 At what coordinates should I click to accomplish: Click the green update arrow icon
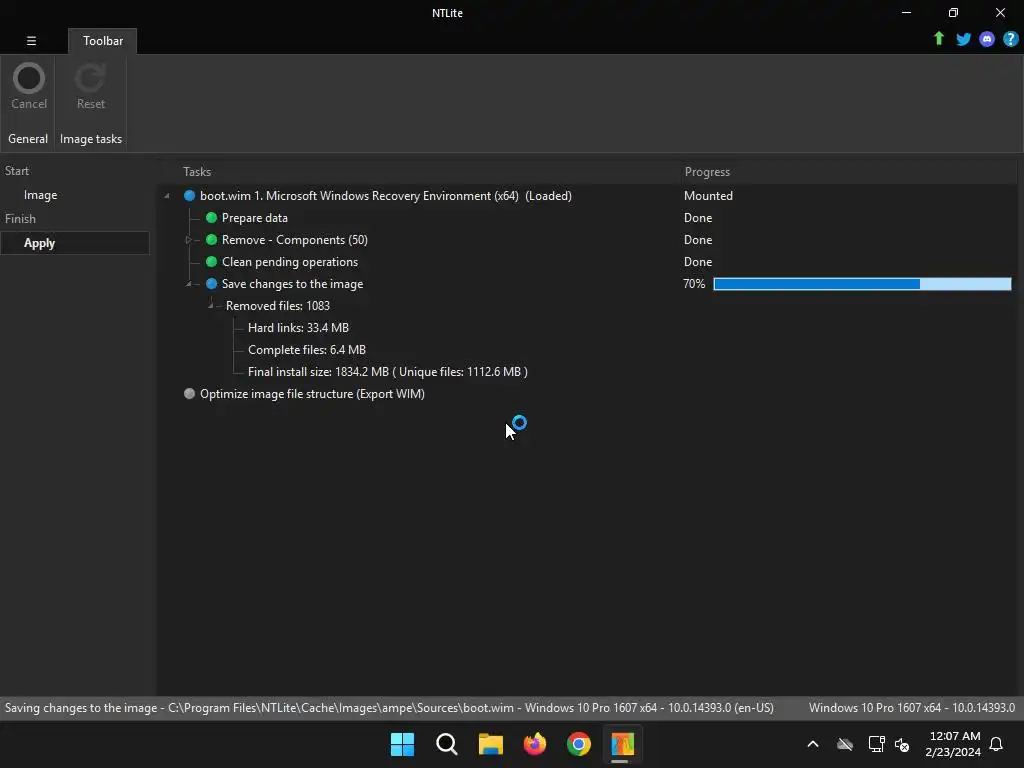(x=939, y=39)
